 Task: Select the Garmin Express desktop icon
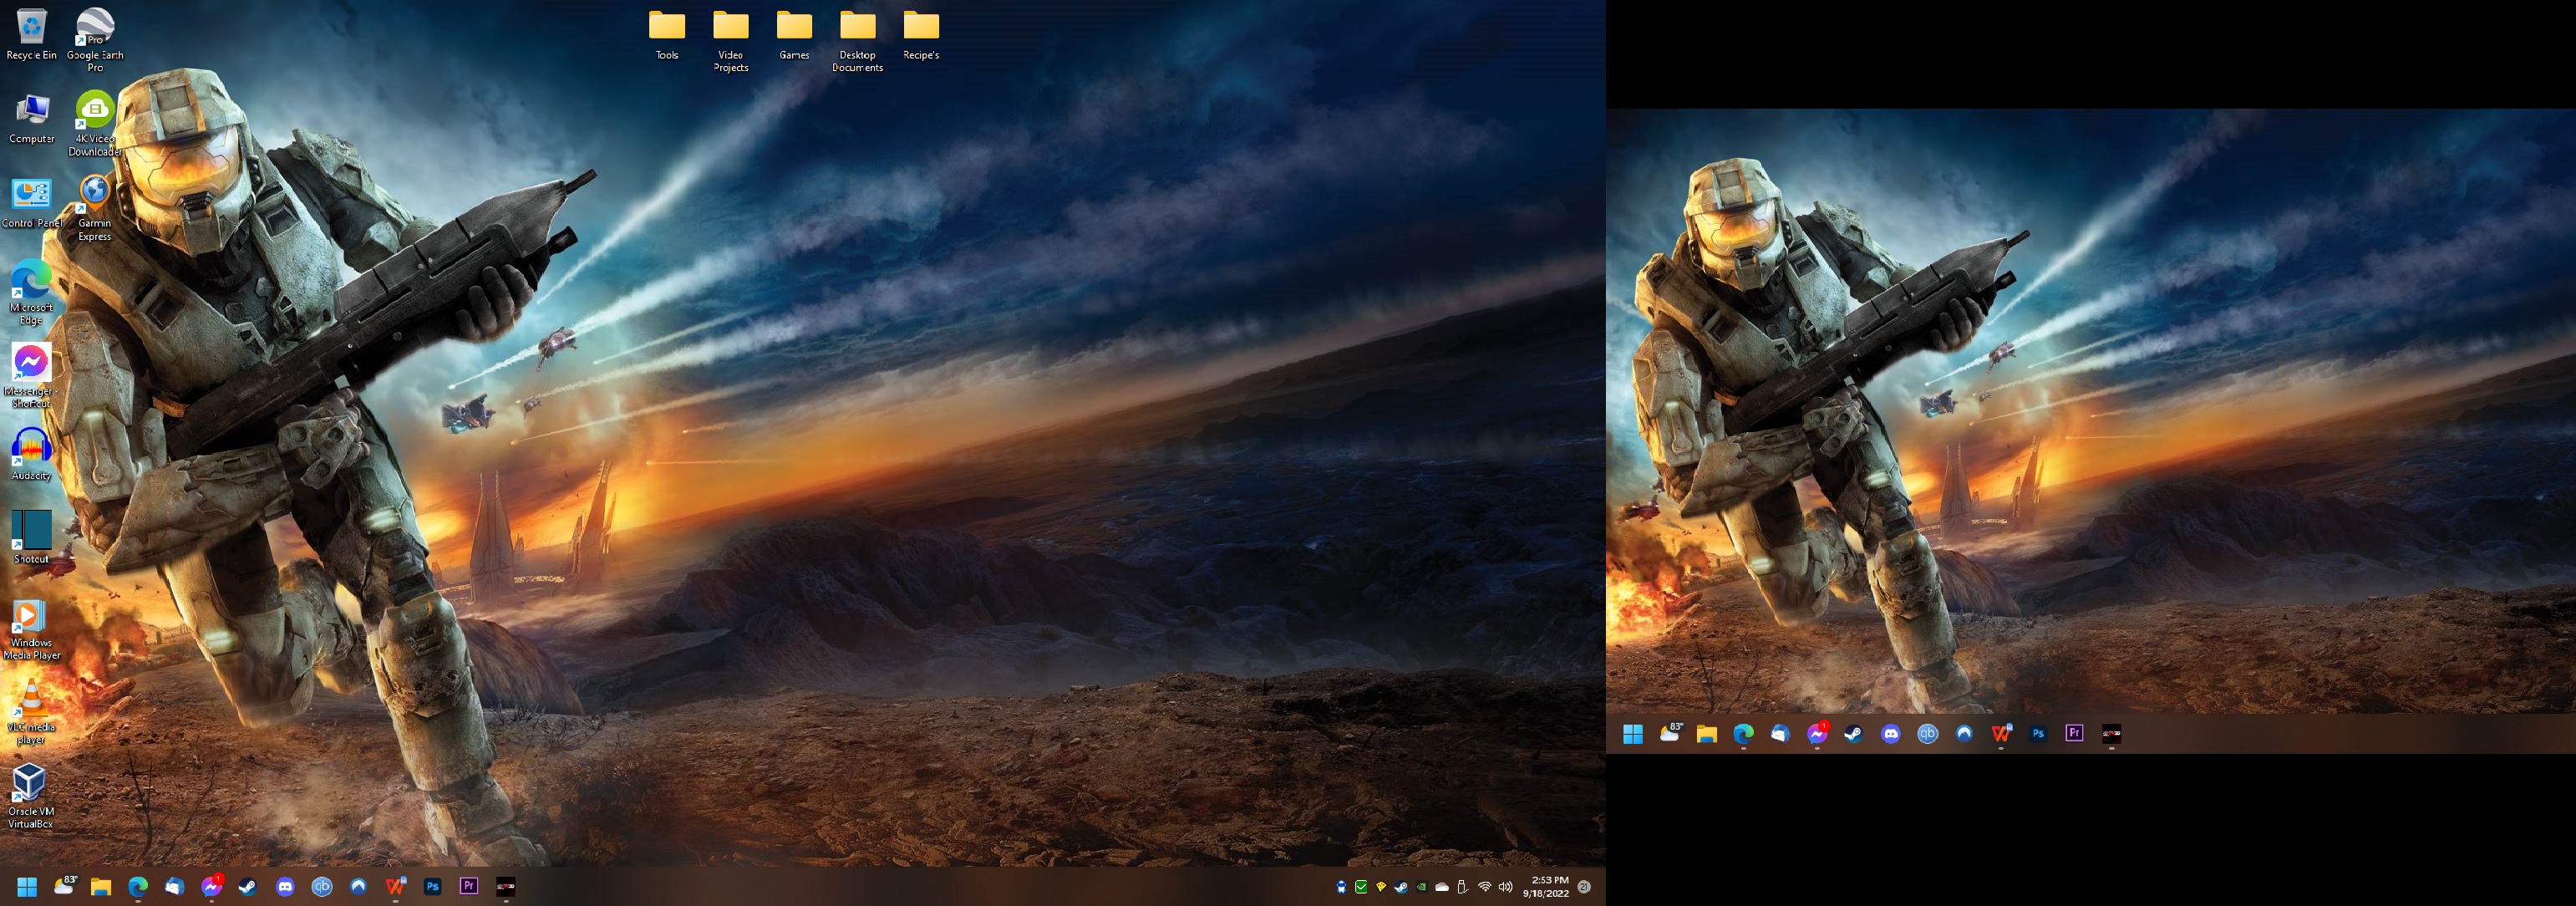point(95,195)
